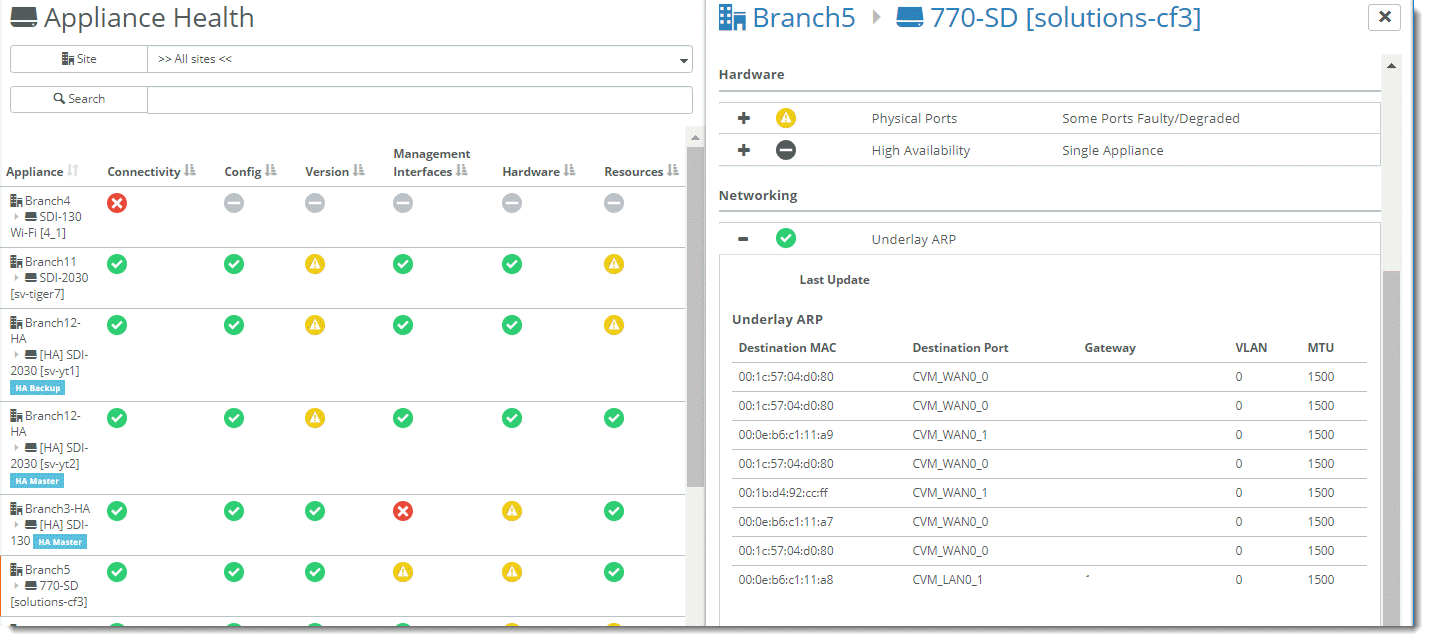
Task: Click Branch5 yellow Hardware warning icon
Action: click(x=512, y=572)
